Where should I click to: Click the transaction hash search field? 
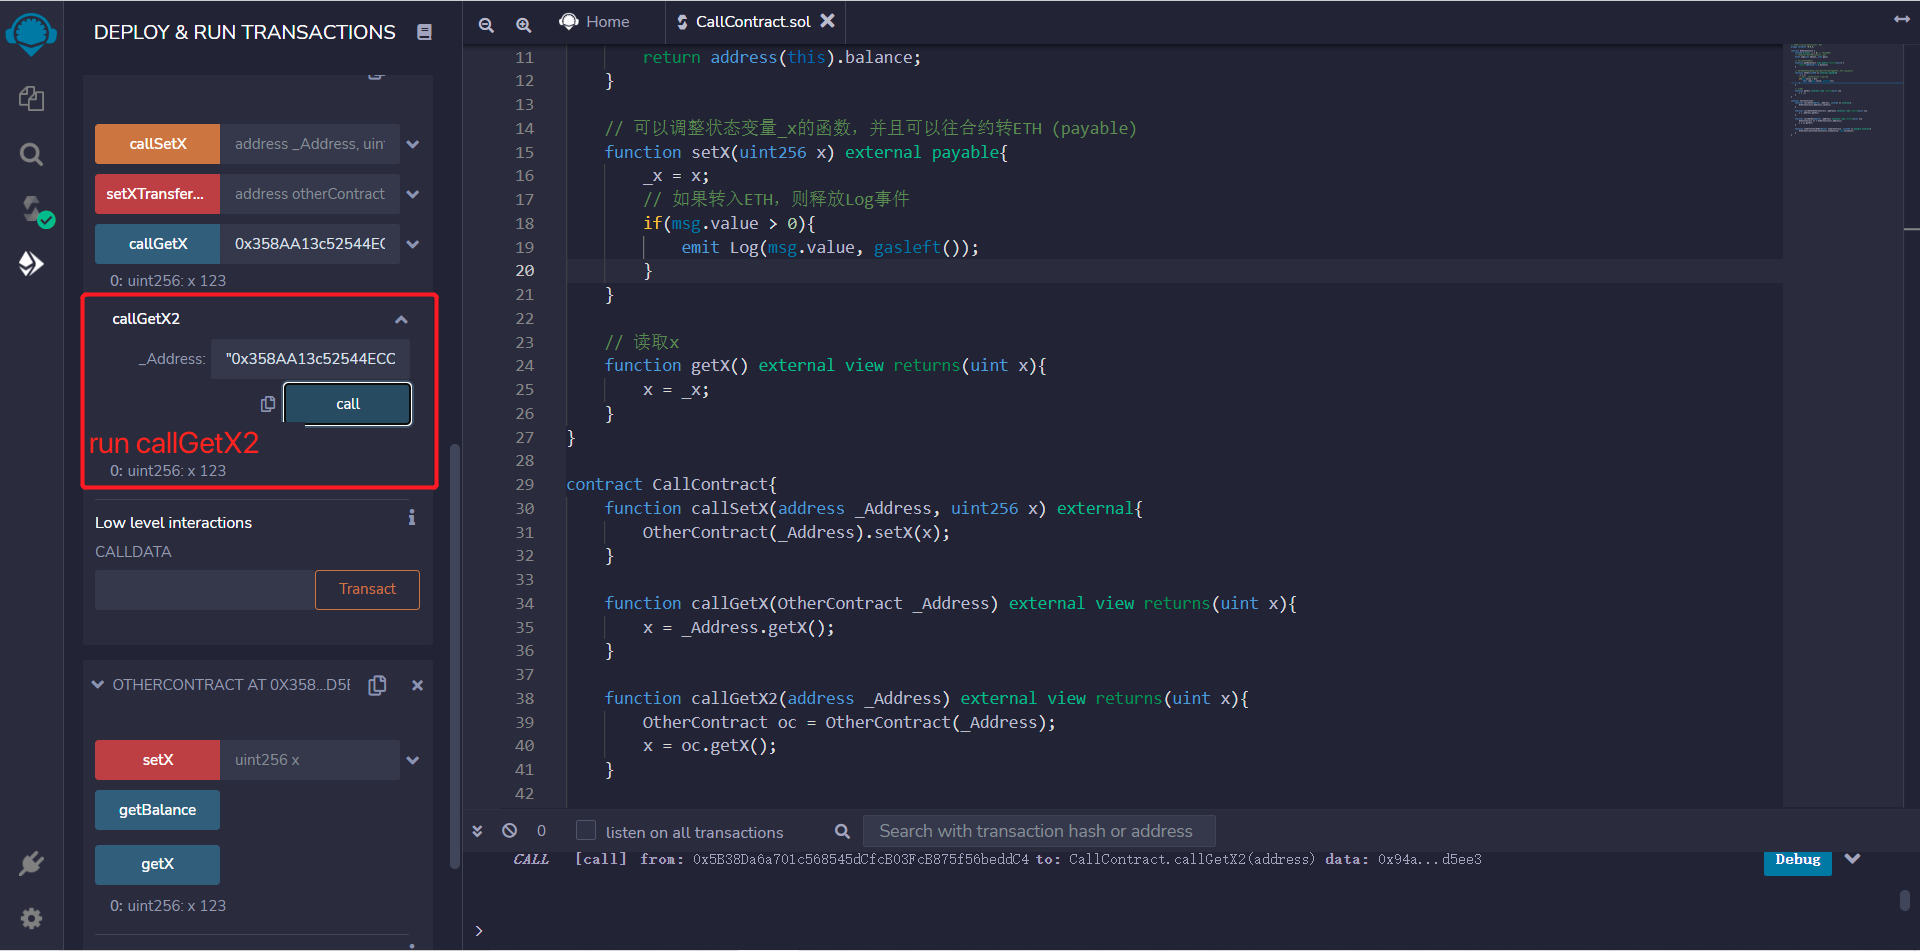(x=1038, y=830)
